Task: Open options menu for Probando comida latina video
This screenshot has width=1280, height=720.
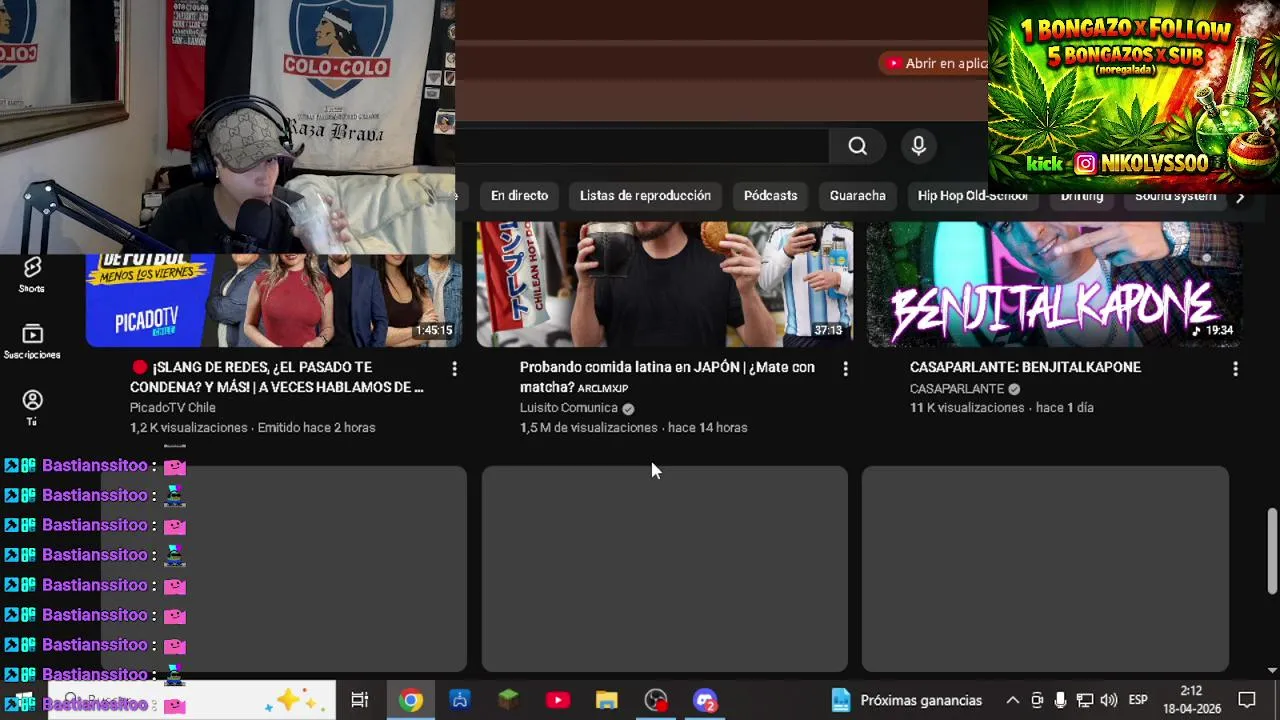Action: tap(845, 369)
